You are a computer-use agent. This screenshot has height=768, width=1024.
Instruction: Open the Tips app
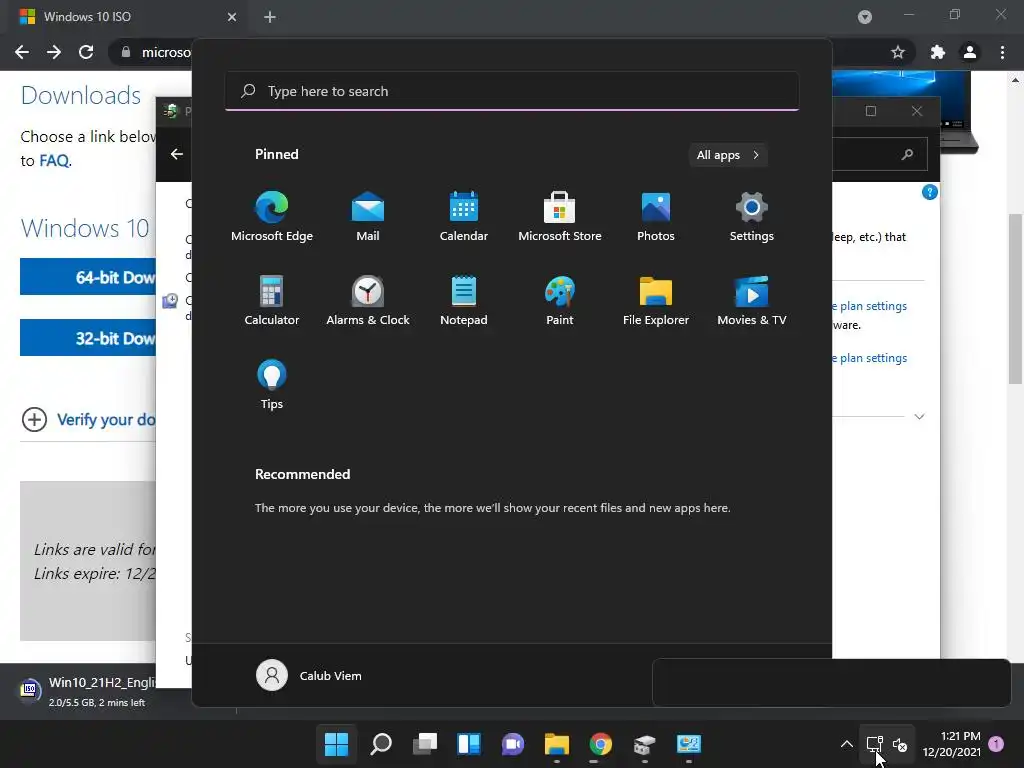[x=272, y=385]
